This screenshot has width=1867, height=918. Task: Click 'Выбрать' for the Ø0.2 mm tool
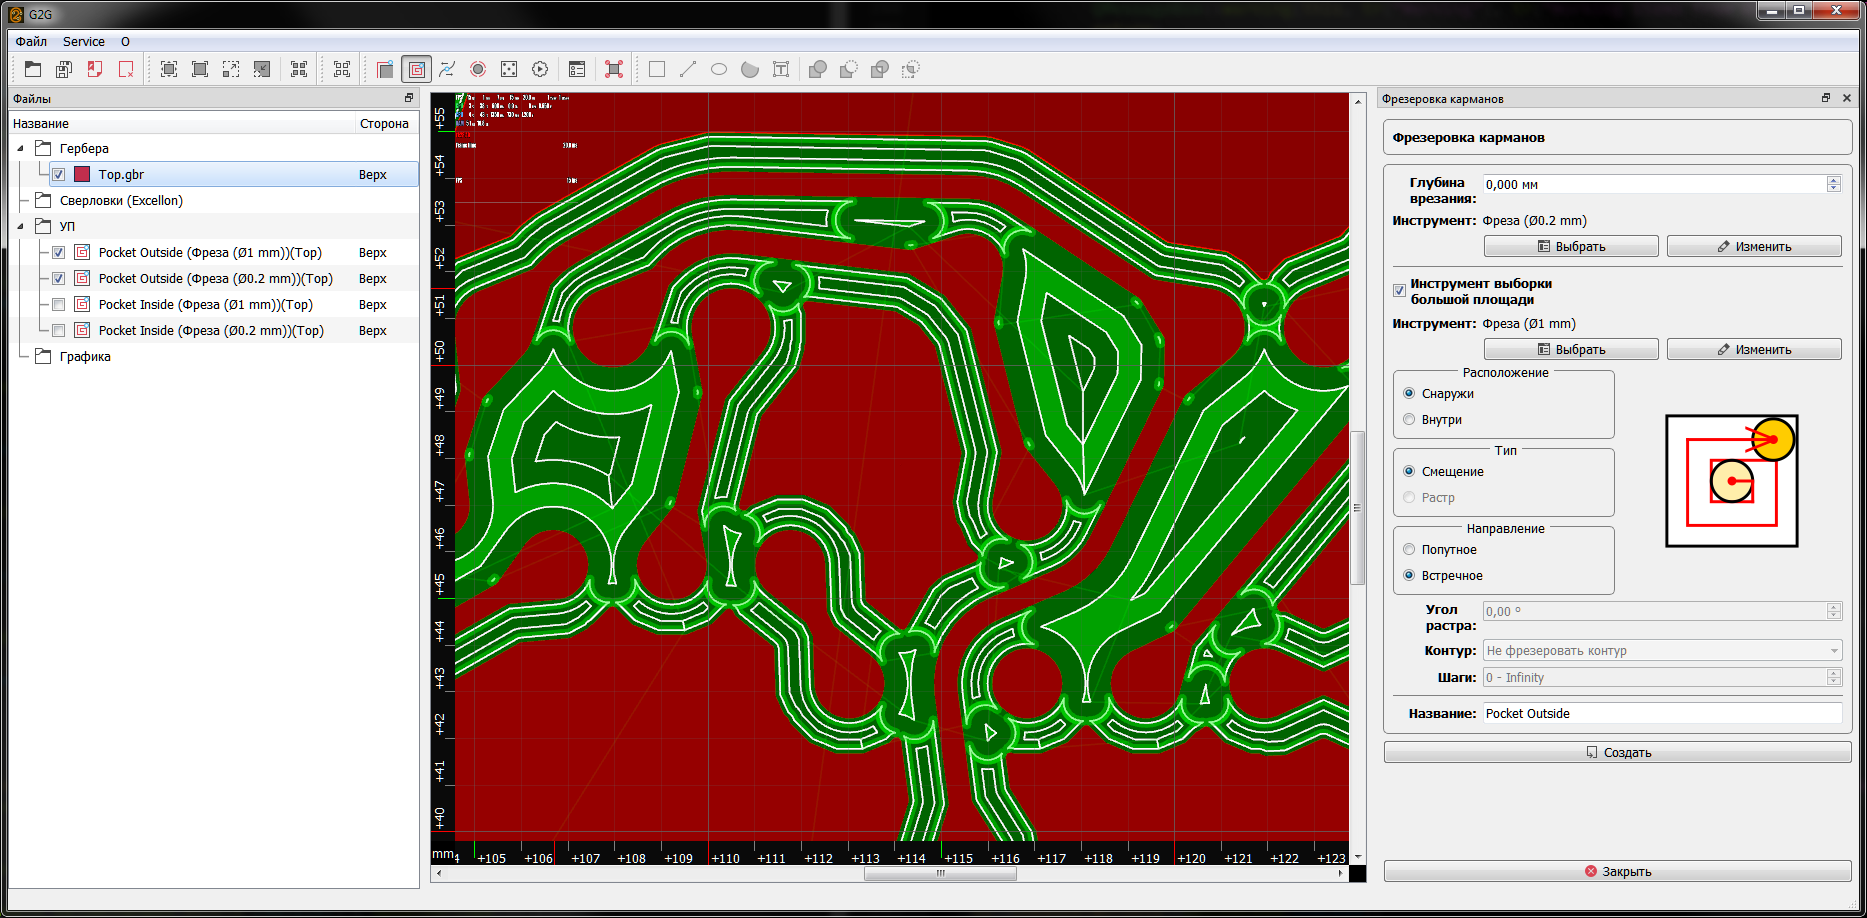point(1571,247)
